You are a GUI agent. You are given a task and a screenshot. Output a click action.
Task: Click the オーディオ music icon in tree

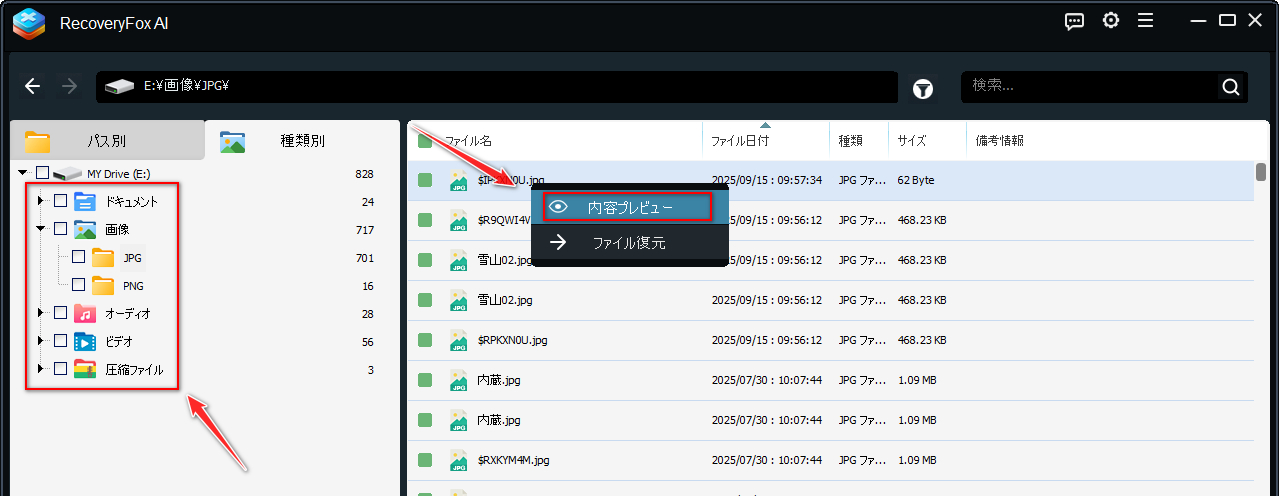[x=85, y=313]
